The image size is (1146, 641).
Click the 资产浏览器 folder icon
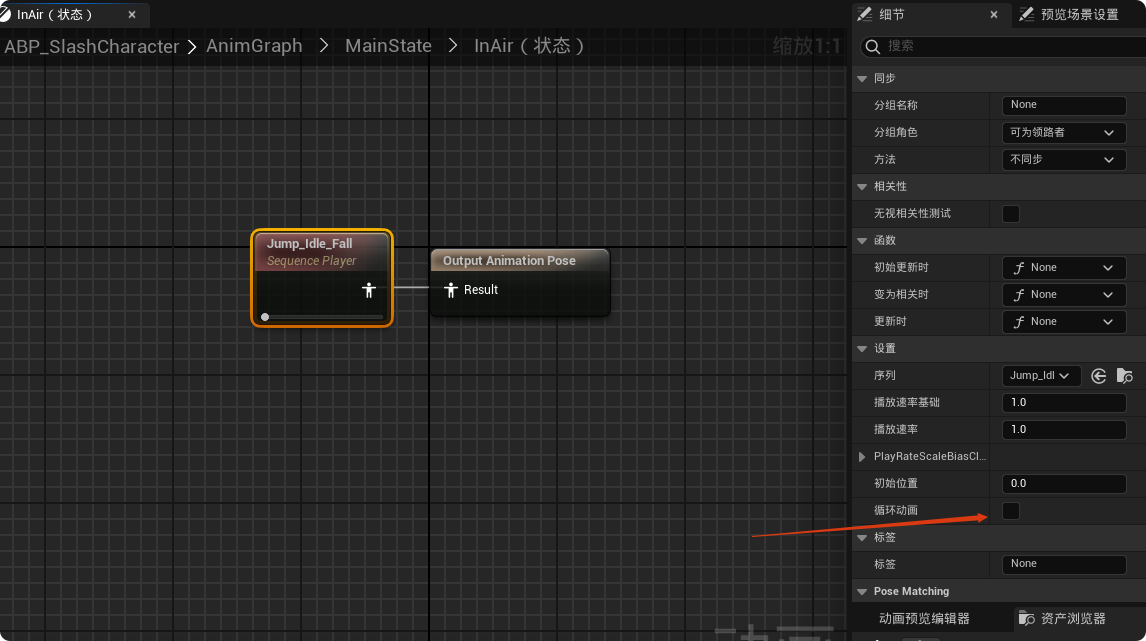tap(1026, 618)
